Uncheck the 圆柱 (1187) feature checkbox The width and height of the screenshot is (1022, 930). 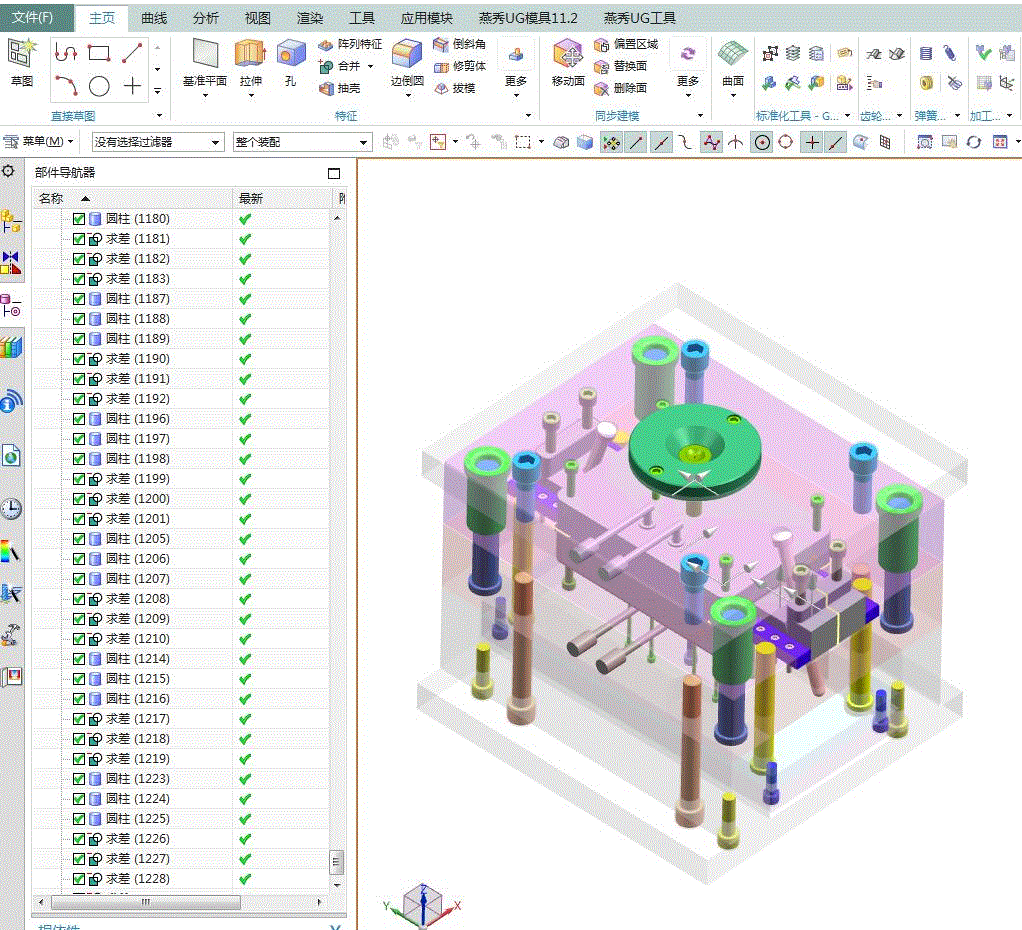tap(79, 299)
